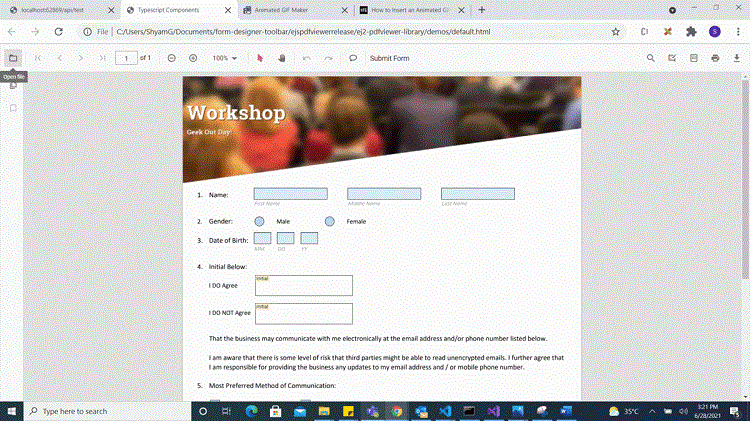Open Chrome extensions puzzle icon
This screenshot has height=421, width=750.
point(691,32)
